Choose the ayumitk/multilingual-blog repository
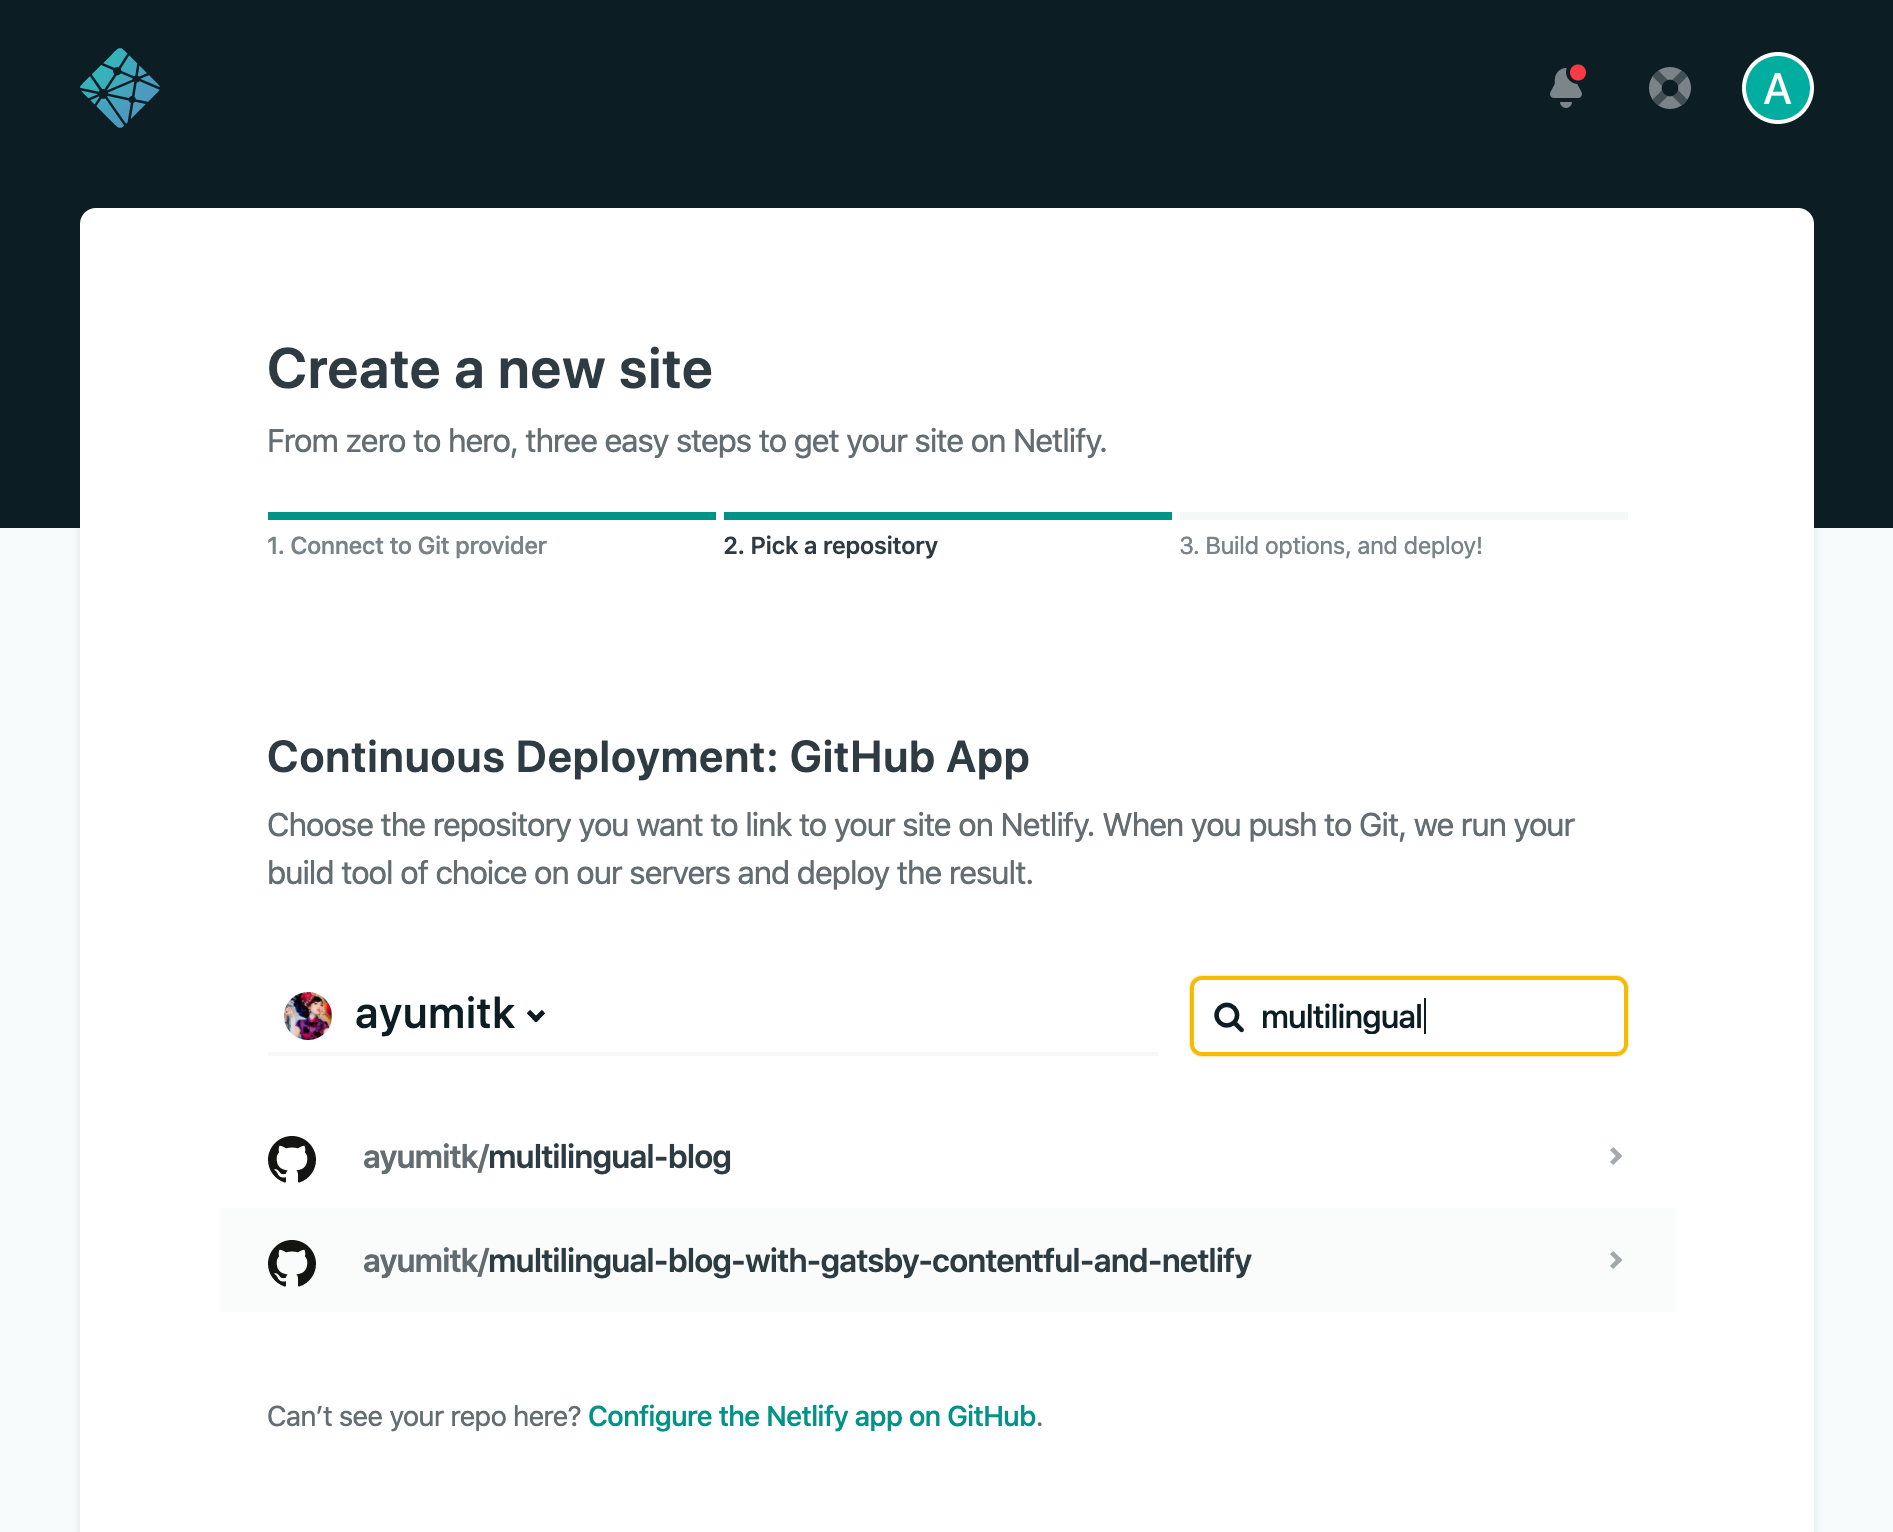1893x1532 pixels. (x=948, y=1157)
